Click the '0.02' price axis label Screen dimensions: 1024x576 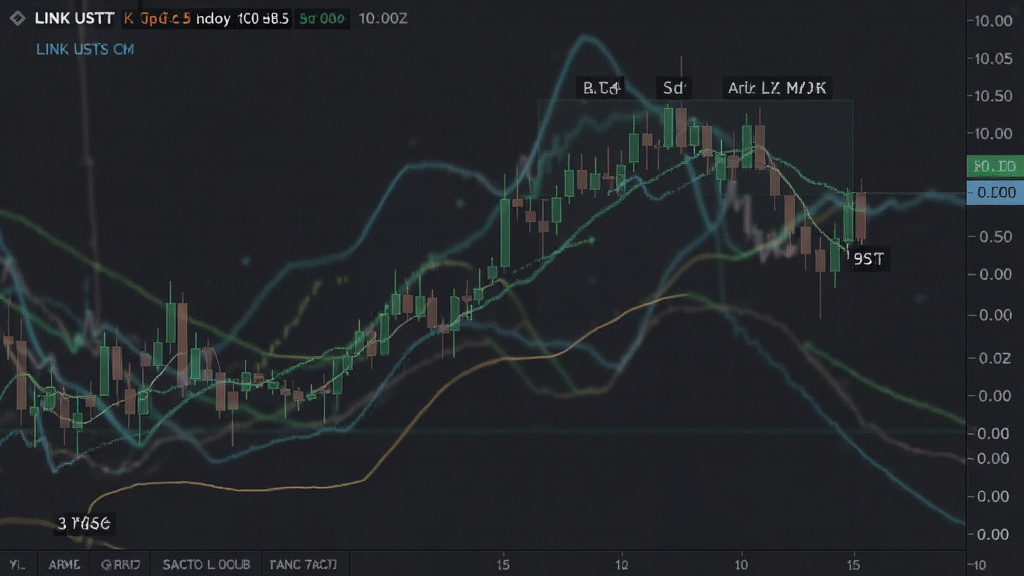click(x=995, y=358)
